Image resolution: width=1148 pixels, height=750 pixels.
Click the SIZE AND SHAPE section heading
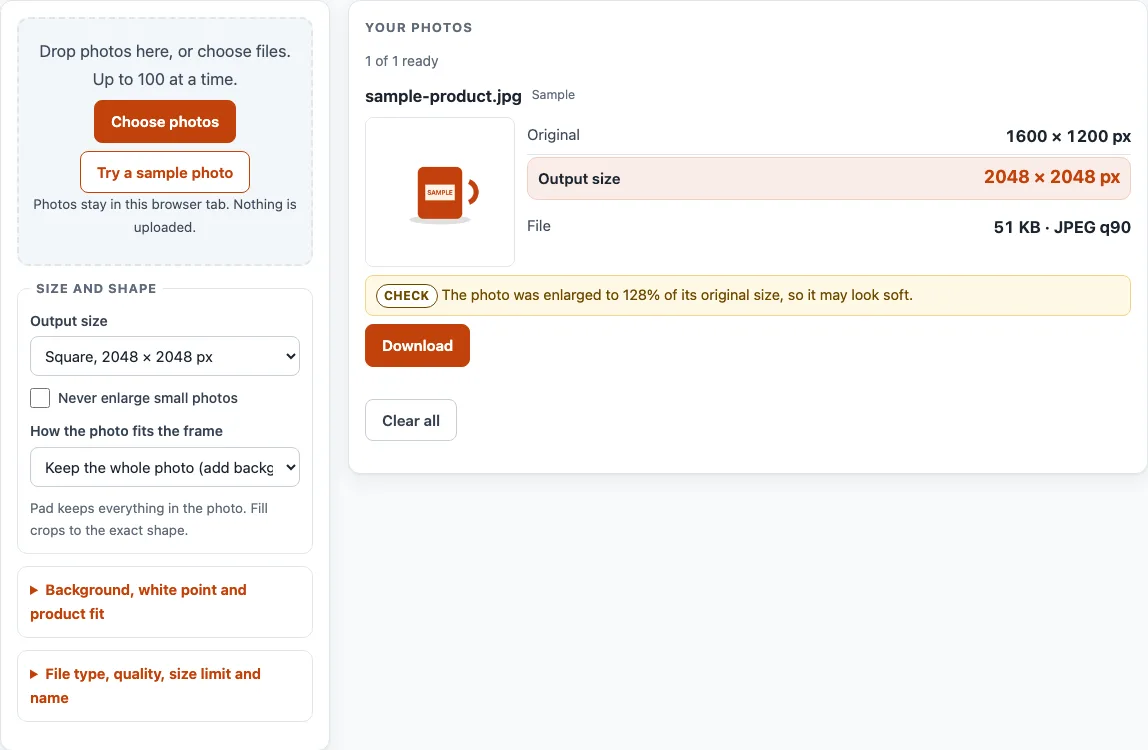click(x=97, y=289)
